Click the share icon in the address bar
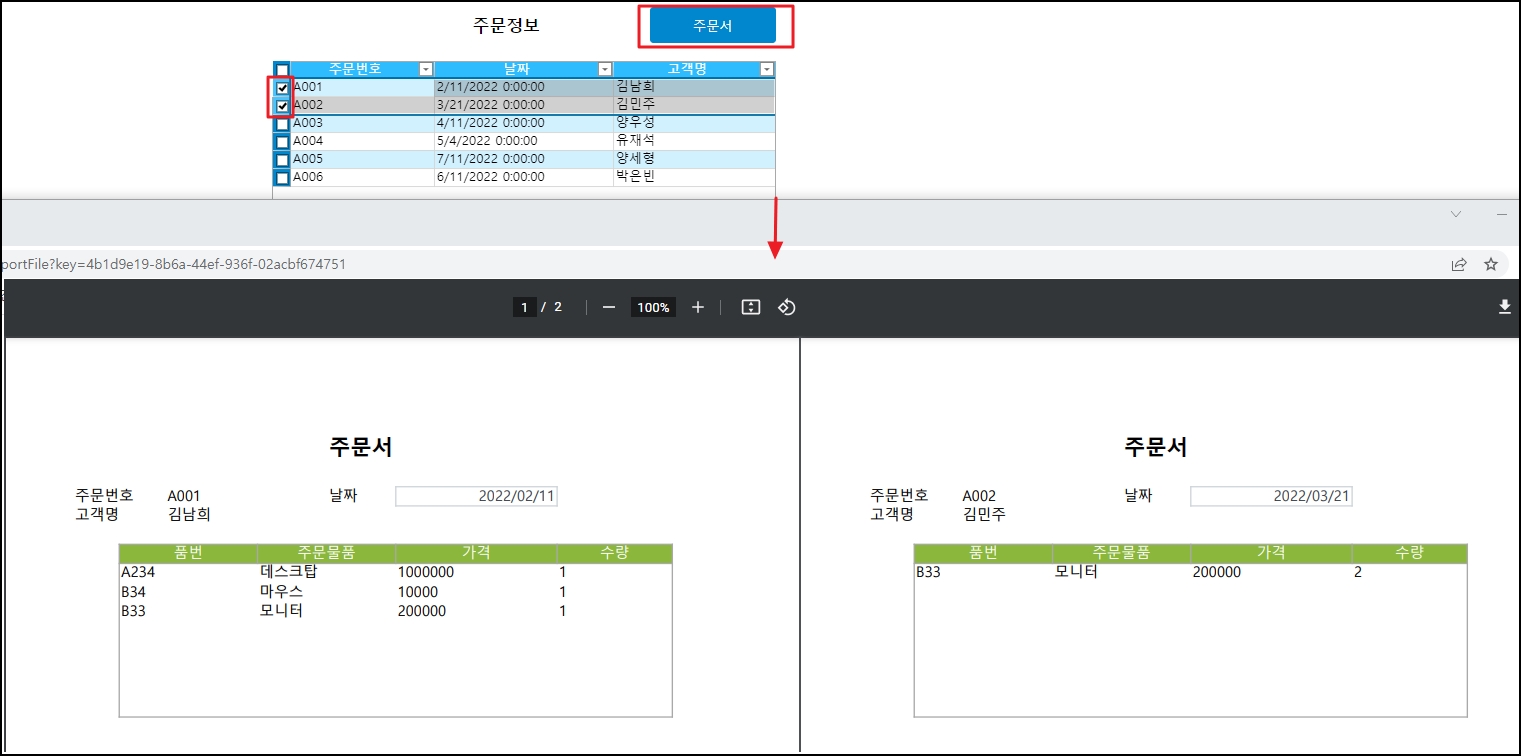1521x756 pixels. pyautogui.click(x=1459, y=264)
